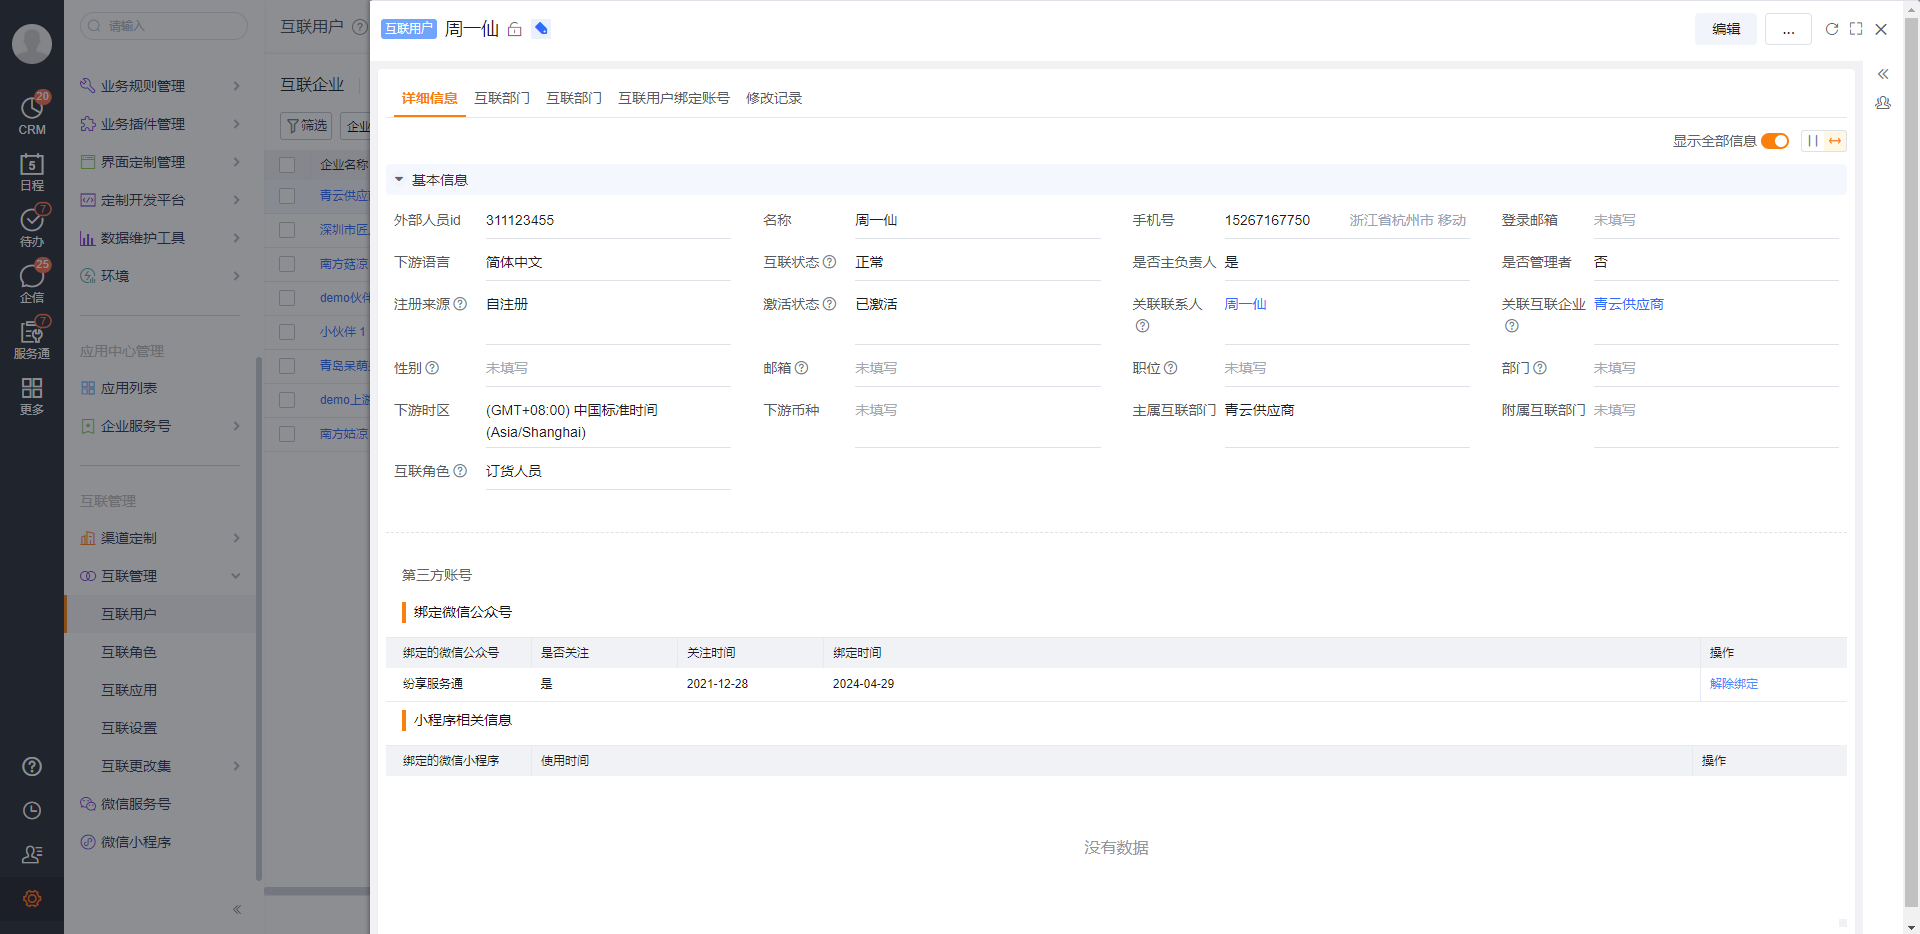Click the user avatar in the sidebar
Viewport: 1920px width, 934px height.
point(32,43)
